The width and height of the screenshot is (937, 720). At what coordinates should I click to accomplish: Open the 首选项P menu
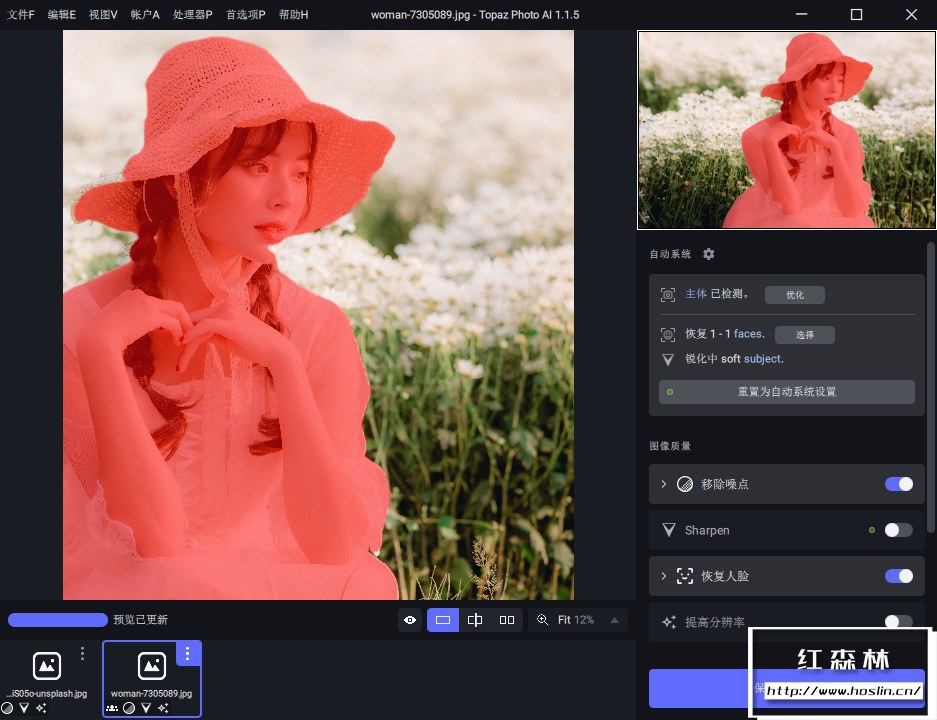pyautogui.click(x=246, y=14)
